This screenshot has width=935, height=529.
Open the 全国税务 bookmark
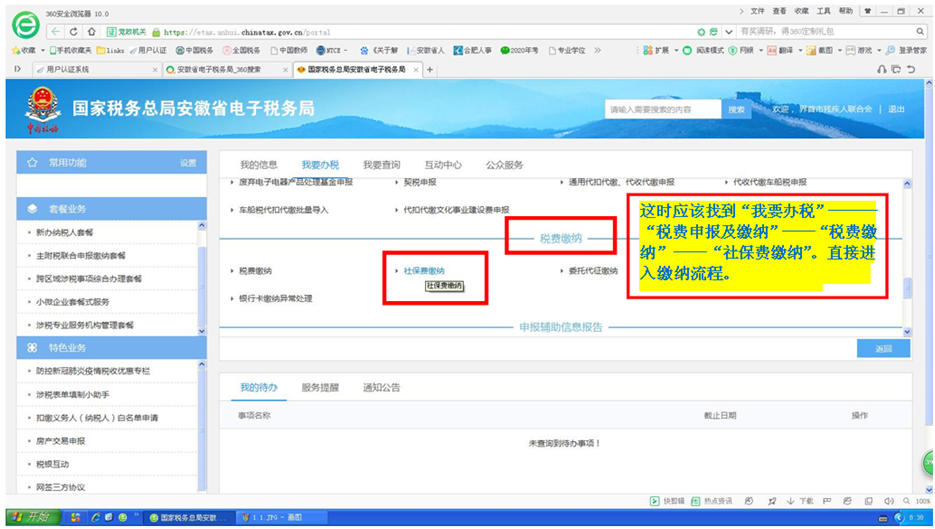[241, 51]
